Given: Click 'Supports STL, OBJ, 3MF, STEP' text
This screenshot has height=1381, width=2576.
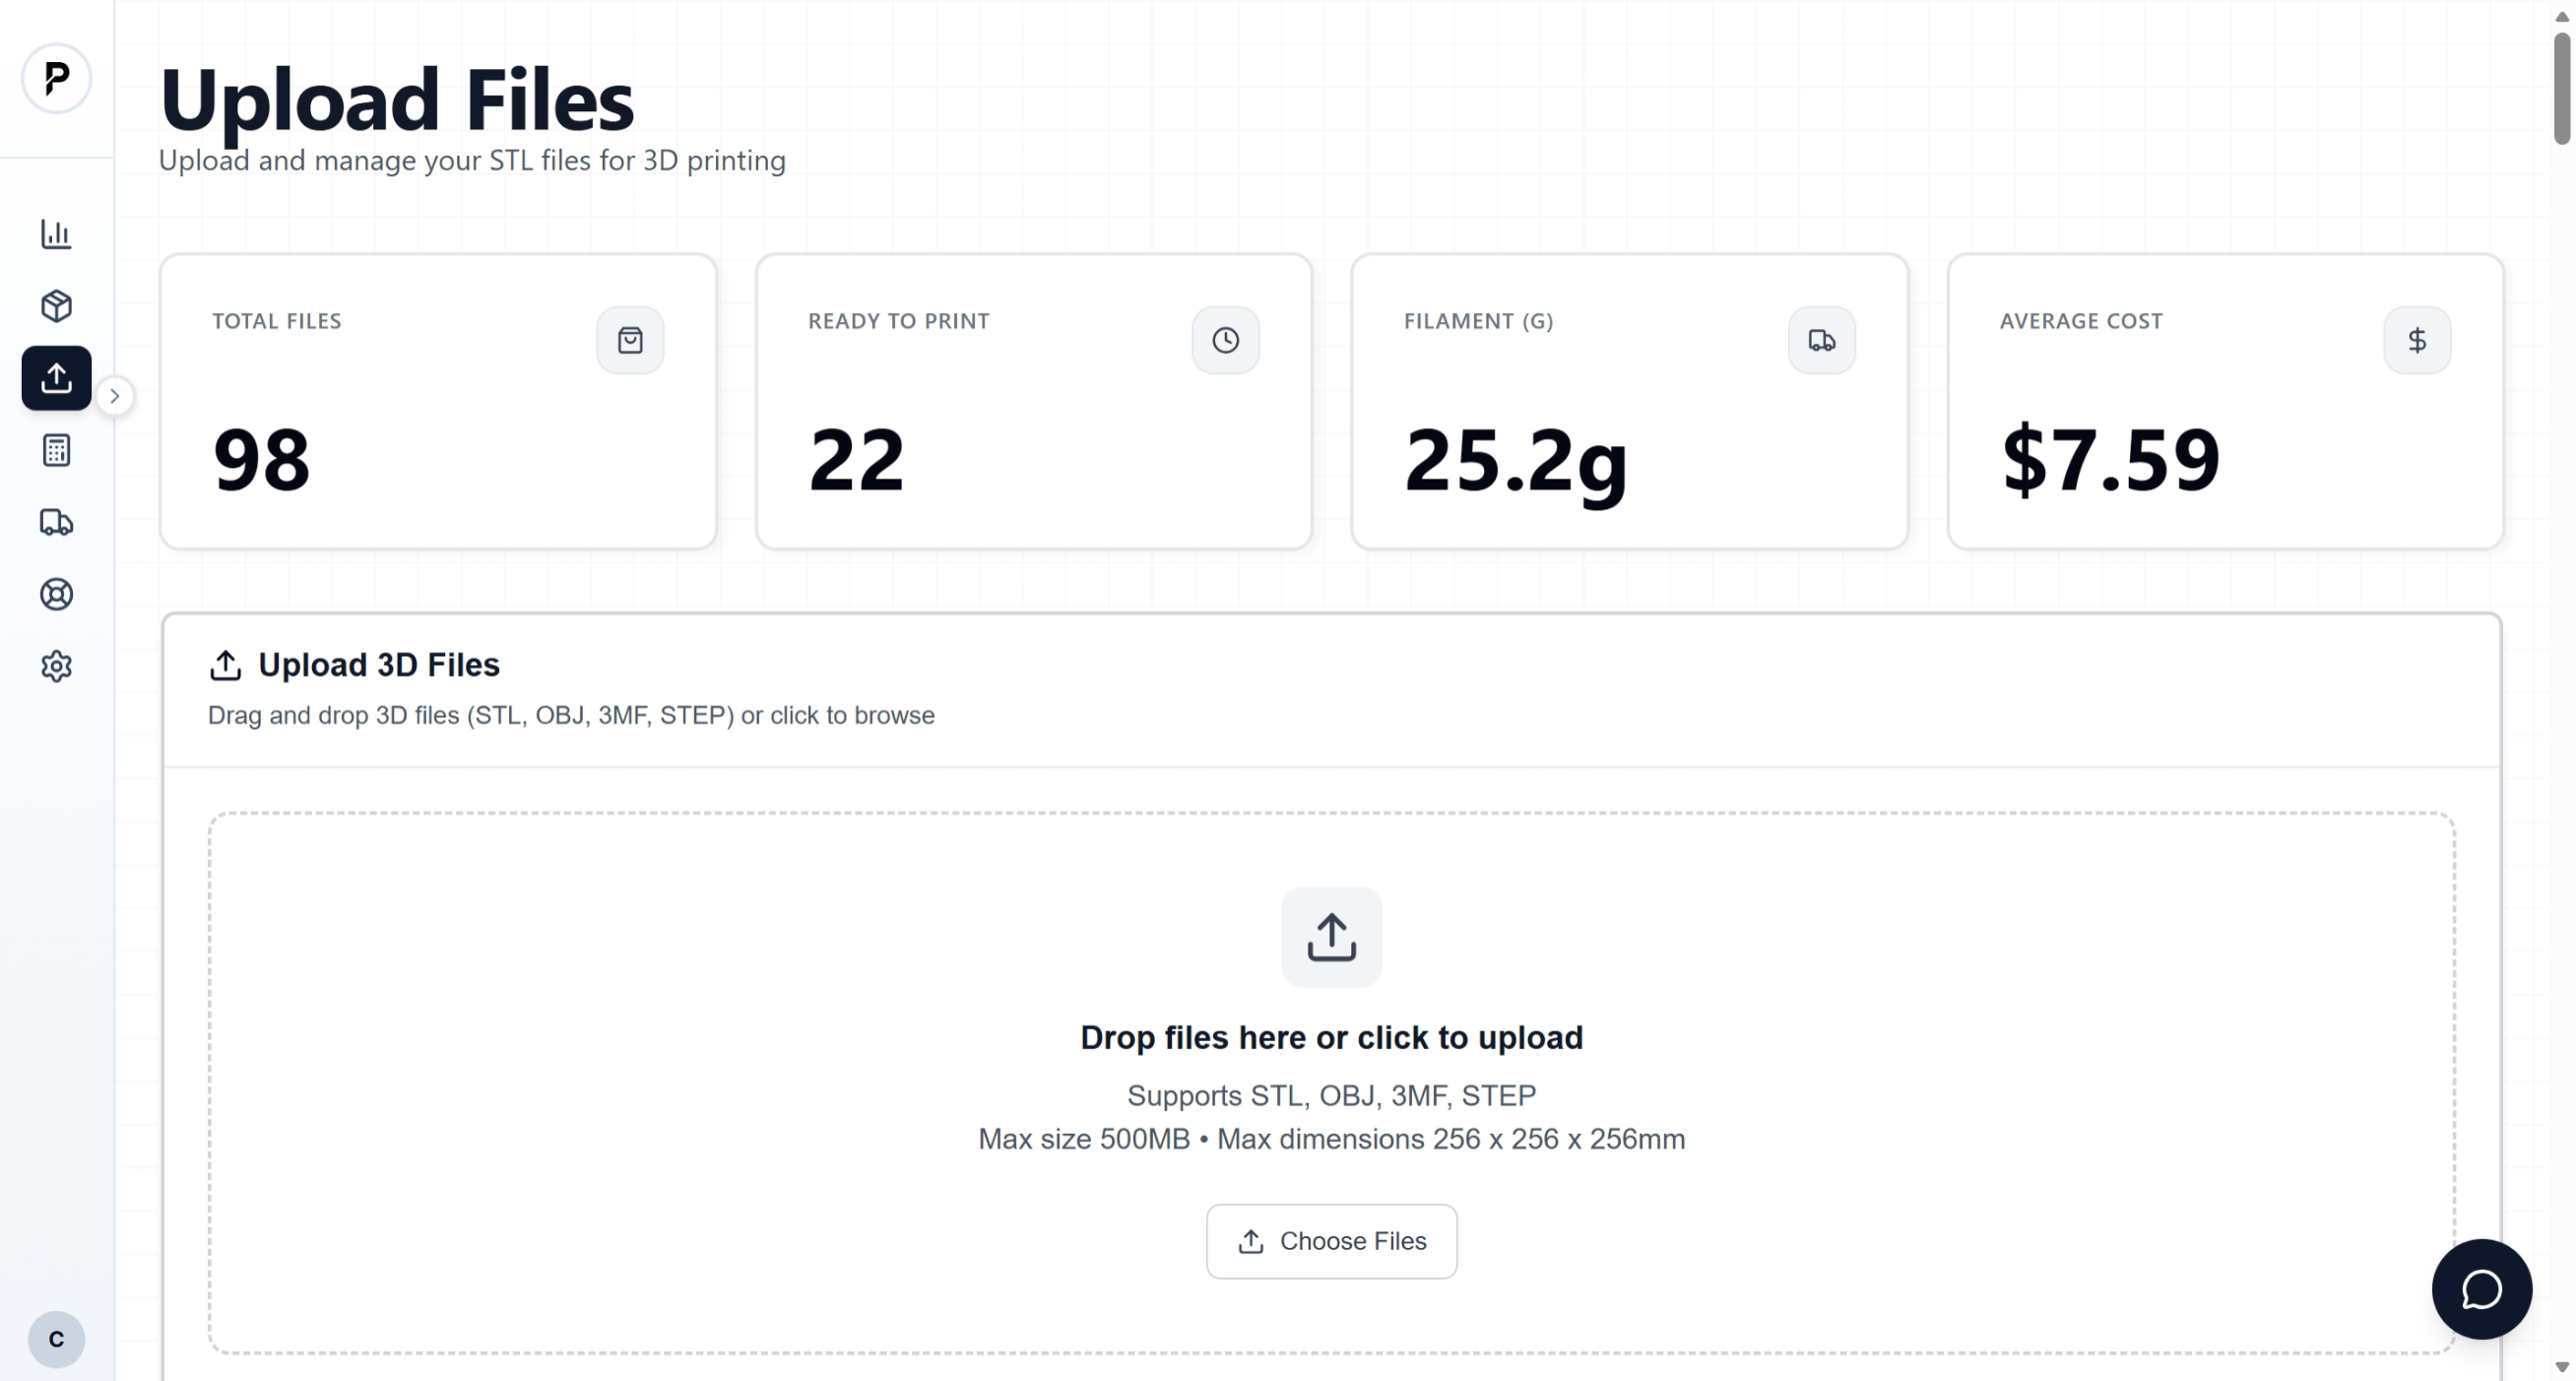Looking at the screenshot, I should click(1331, 1096).
